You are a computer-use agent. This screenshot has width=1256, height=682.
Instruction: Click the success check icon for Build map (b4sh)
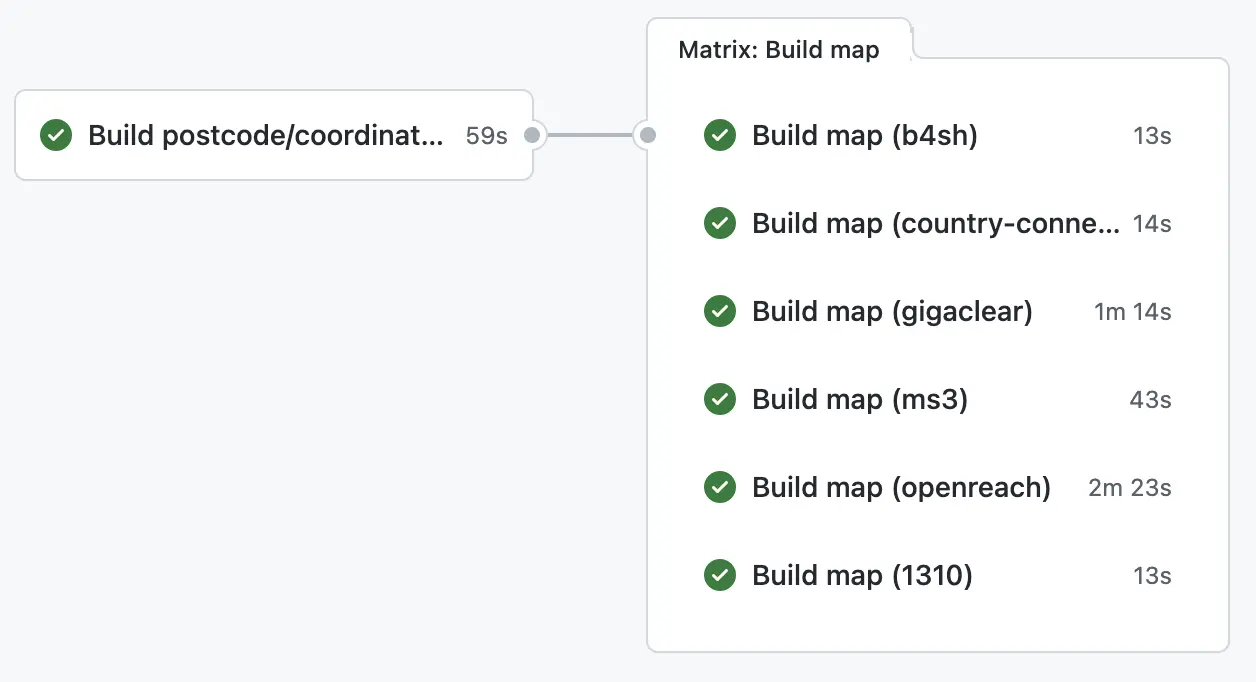pos(720,135)
